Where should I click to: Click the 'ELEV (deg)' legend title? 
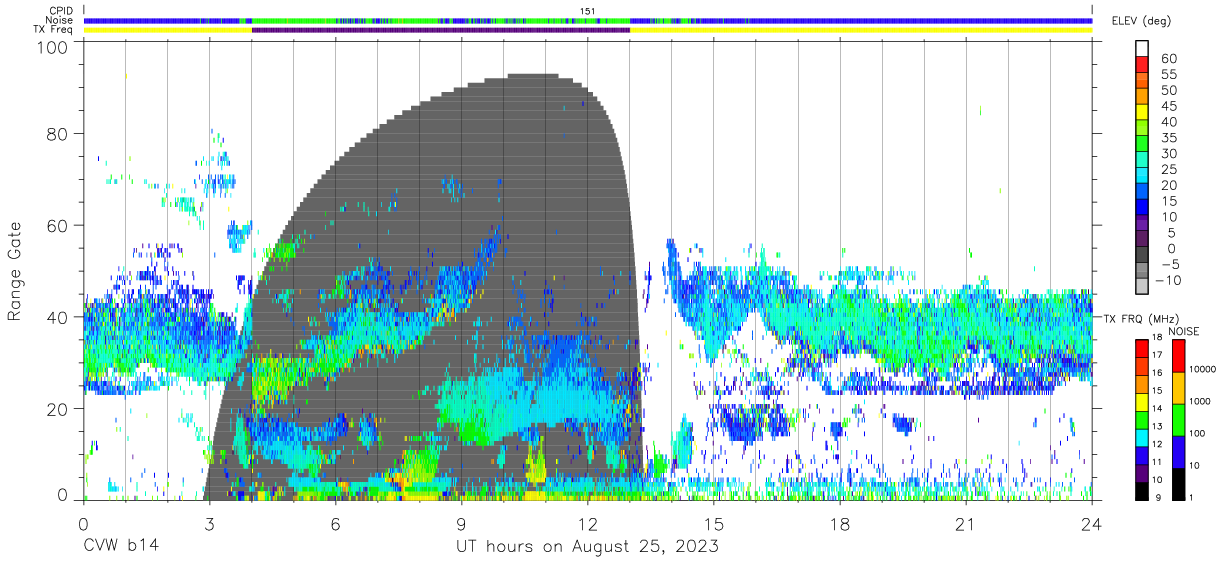1143,21
